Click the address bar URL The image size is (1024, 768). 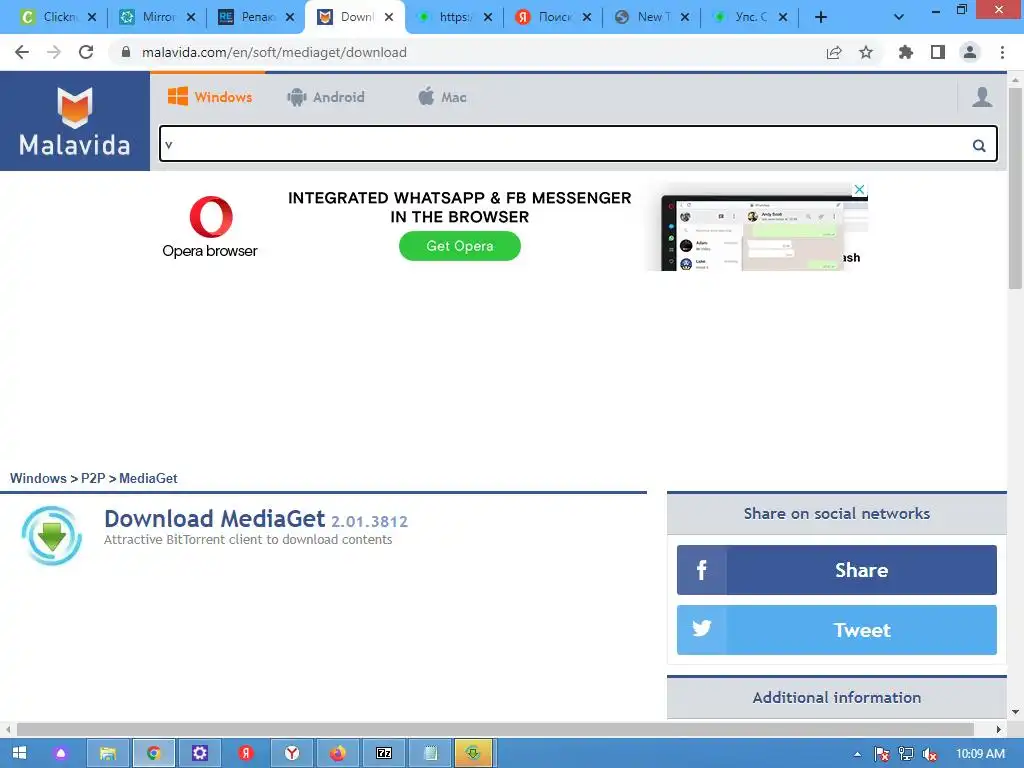tap(274, 52)
